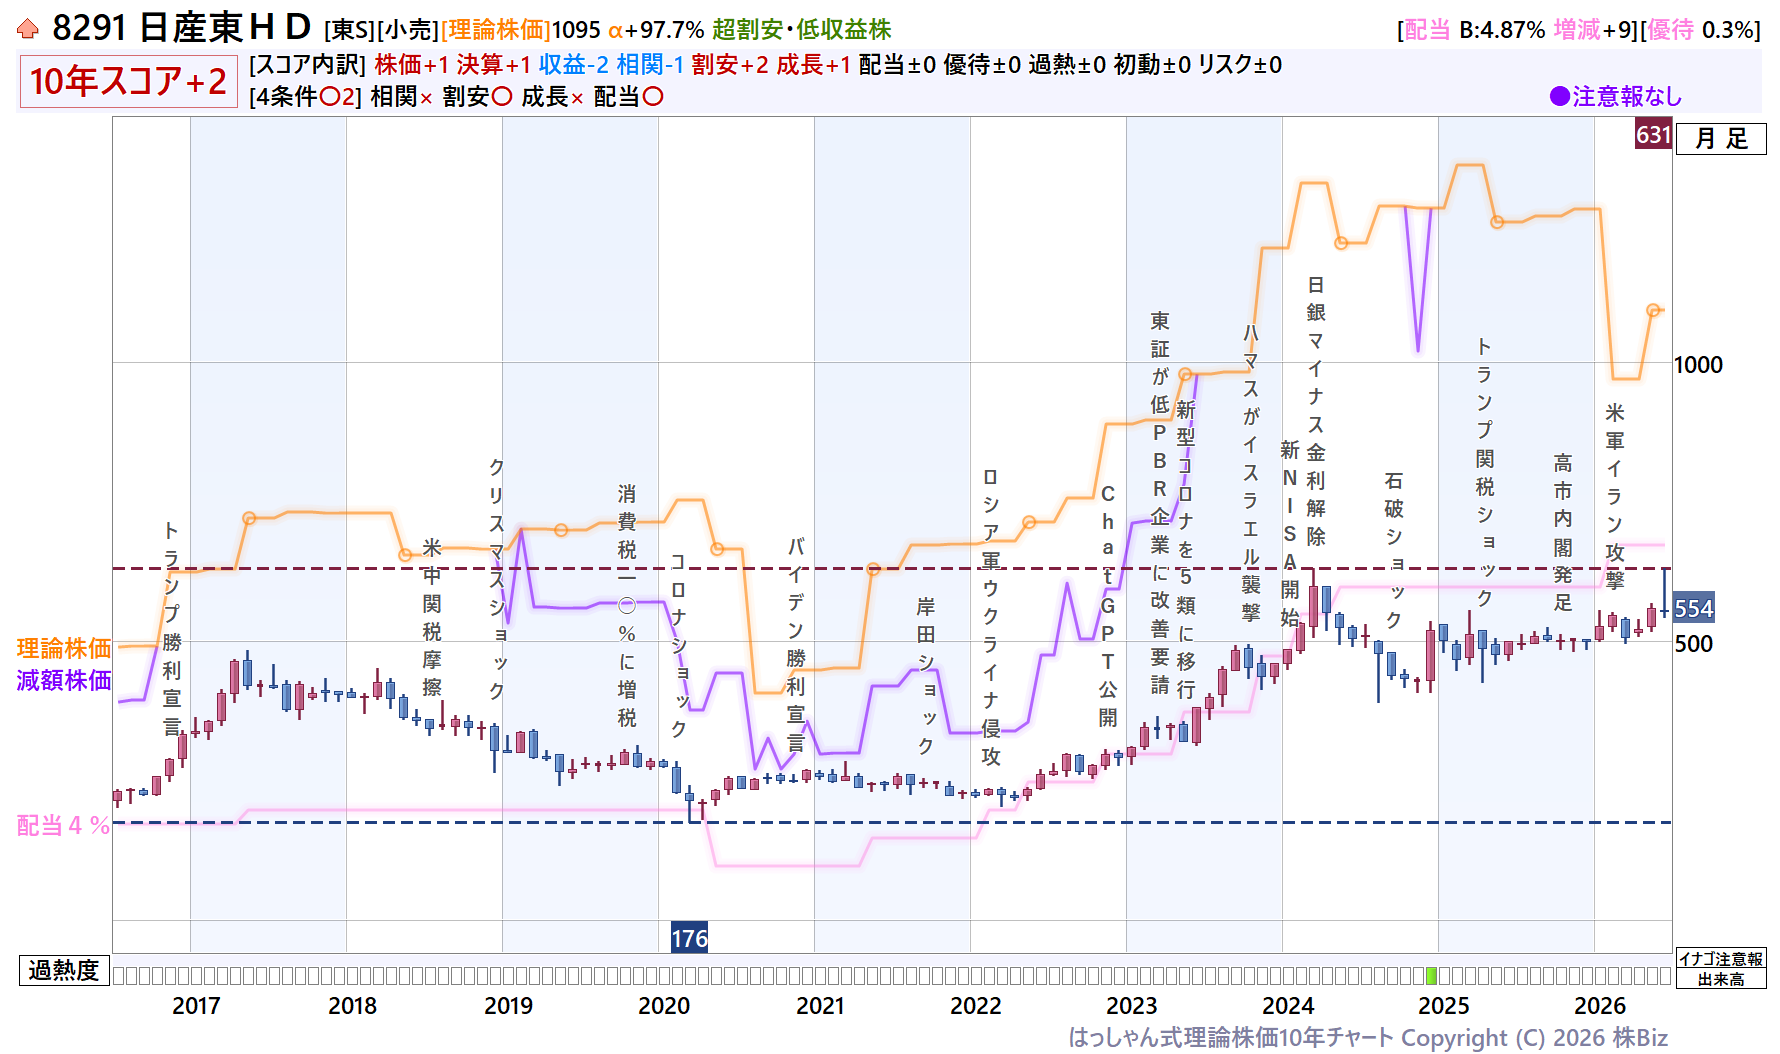The height and width of the screenshot is (1054, 1780).
Task: Click the 過熱度 label box
Action: pos(64,970)
